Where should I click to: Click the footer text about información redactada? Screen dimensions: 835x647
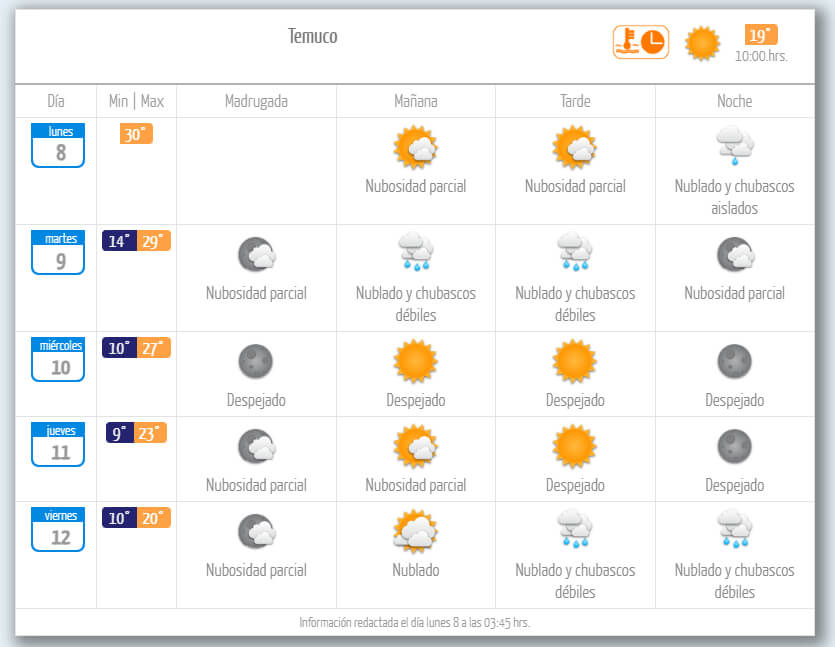click(x=414, y=622)
